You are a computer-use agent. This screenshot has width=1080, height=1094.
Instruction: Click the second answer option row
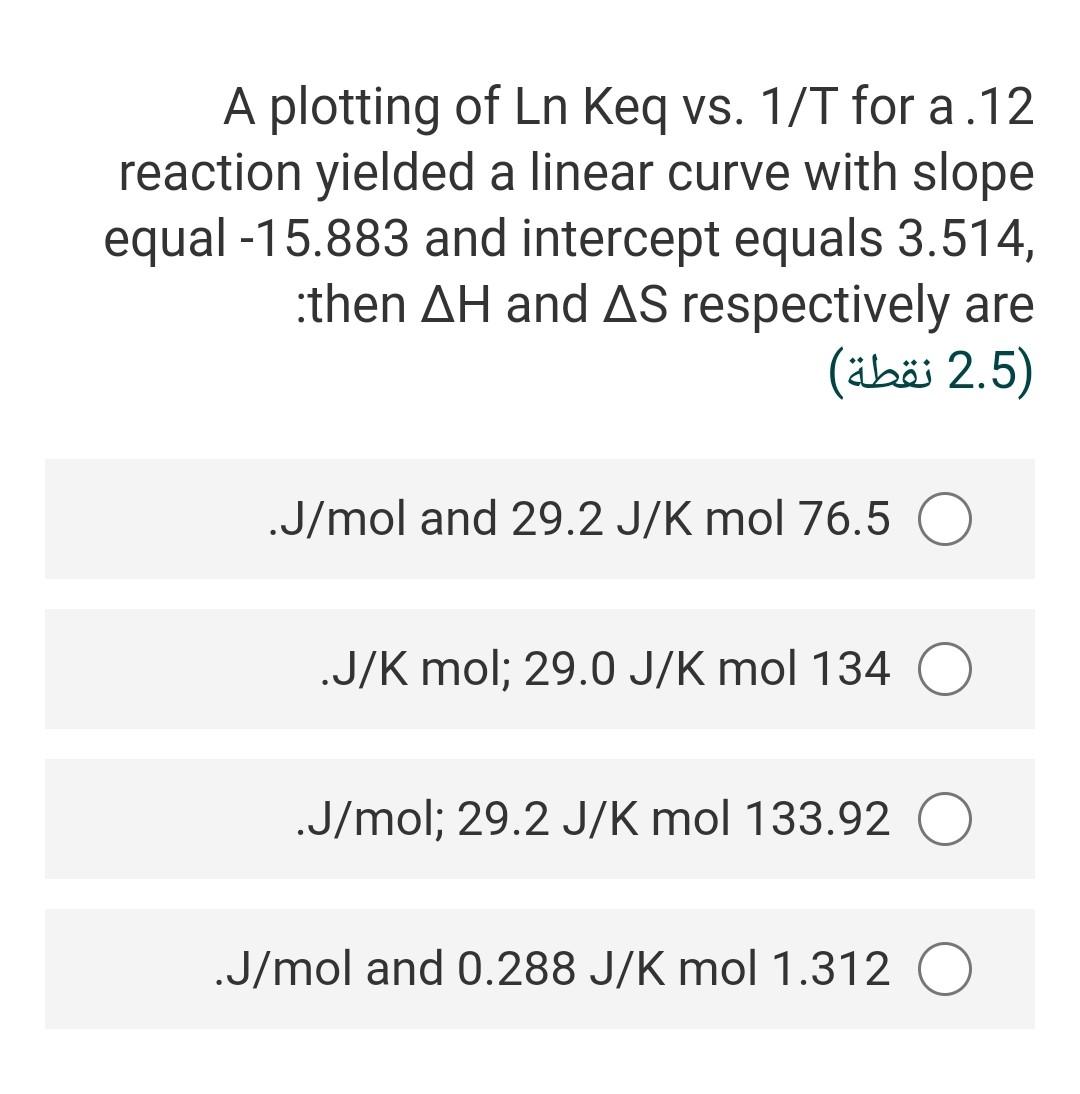click(x=540, y=670)
